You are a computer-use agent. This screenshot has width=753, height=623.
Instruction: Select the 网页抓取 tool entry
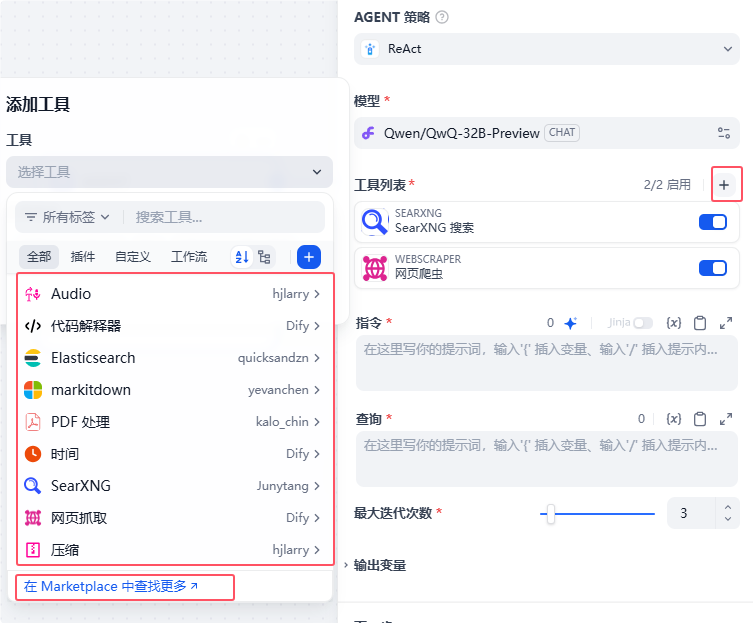tap(173, 518)
